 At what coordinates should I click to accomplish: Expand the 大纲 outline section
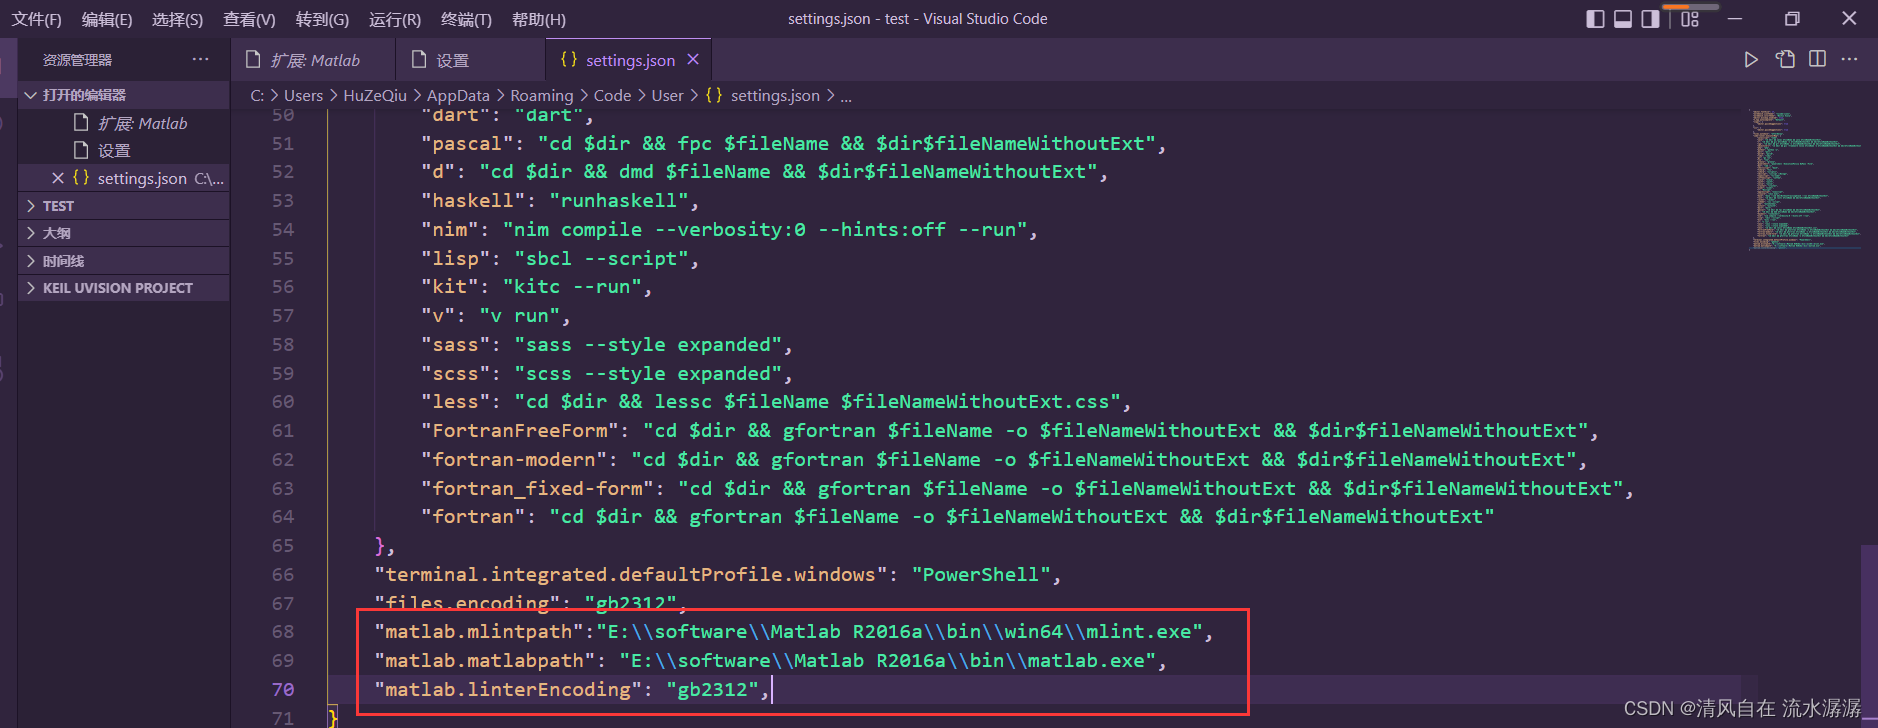tap(56, 233)
